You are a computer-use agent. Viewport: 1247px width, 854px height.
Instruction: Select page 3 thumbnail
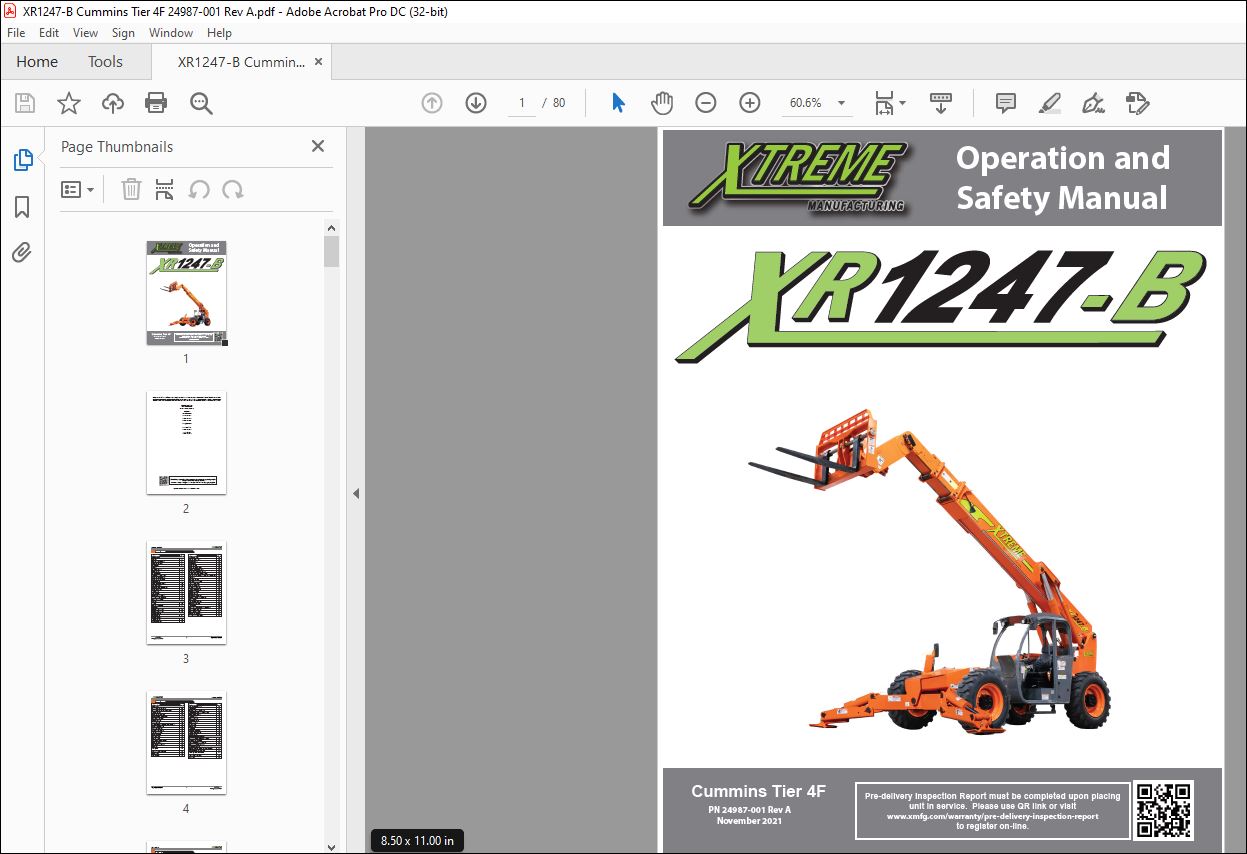(x=186, y=593)
